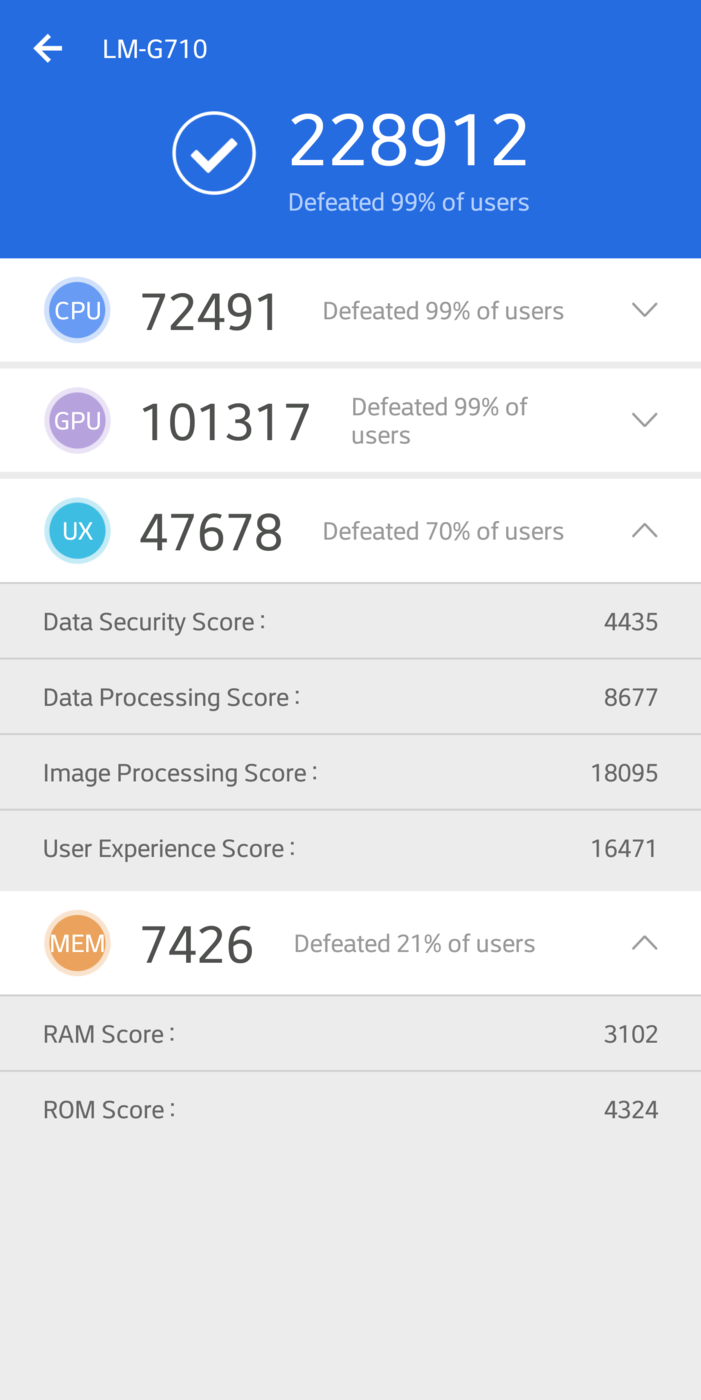Screen dimensions: 701x1400
Task: Collapse the UX score section chevron
Action: [x=644, y=531]
